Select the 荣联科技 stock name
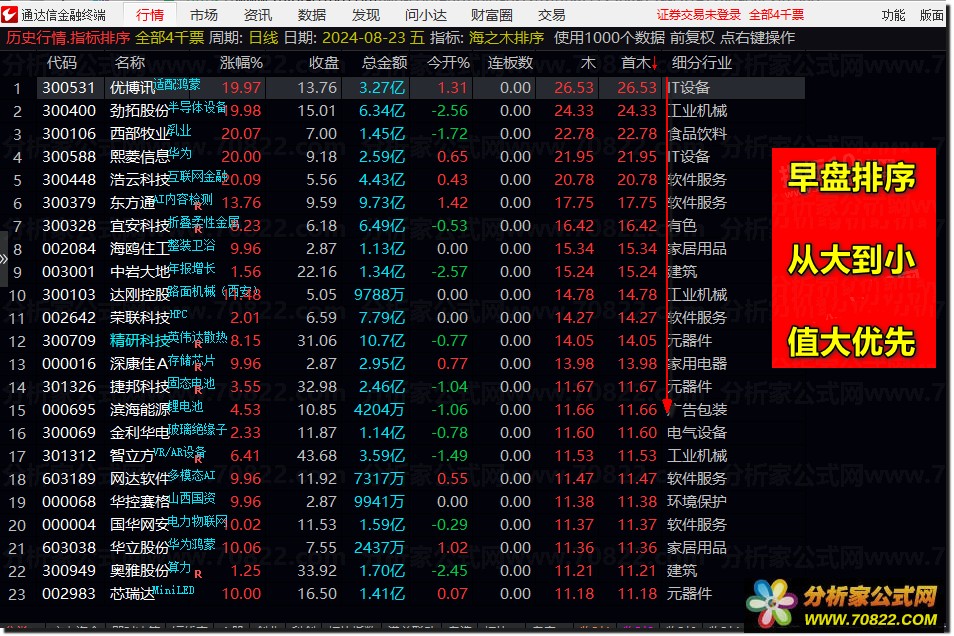954x636 pixels. pos(139,318)
